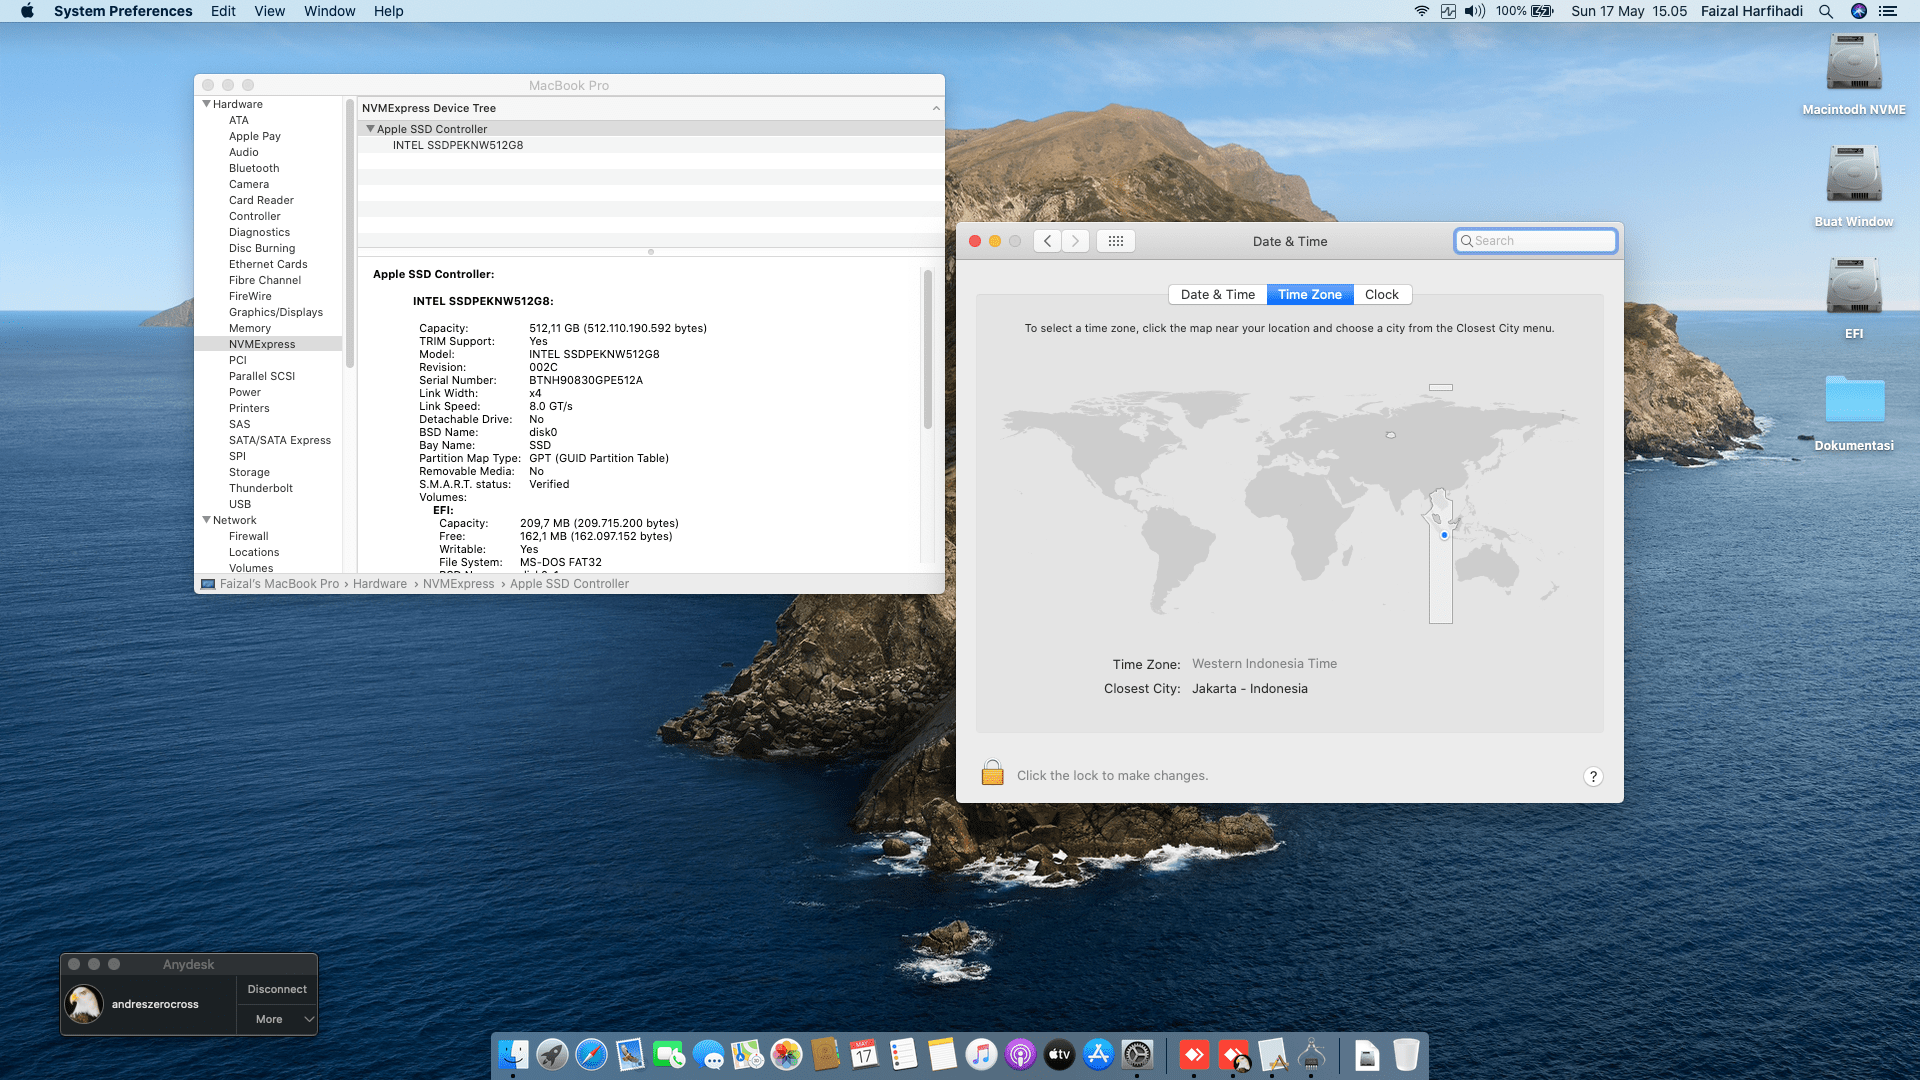Open the Edit menu
This screenshot has height=1080, width=1920.
point(223,11)
